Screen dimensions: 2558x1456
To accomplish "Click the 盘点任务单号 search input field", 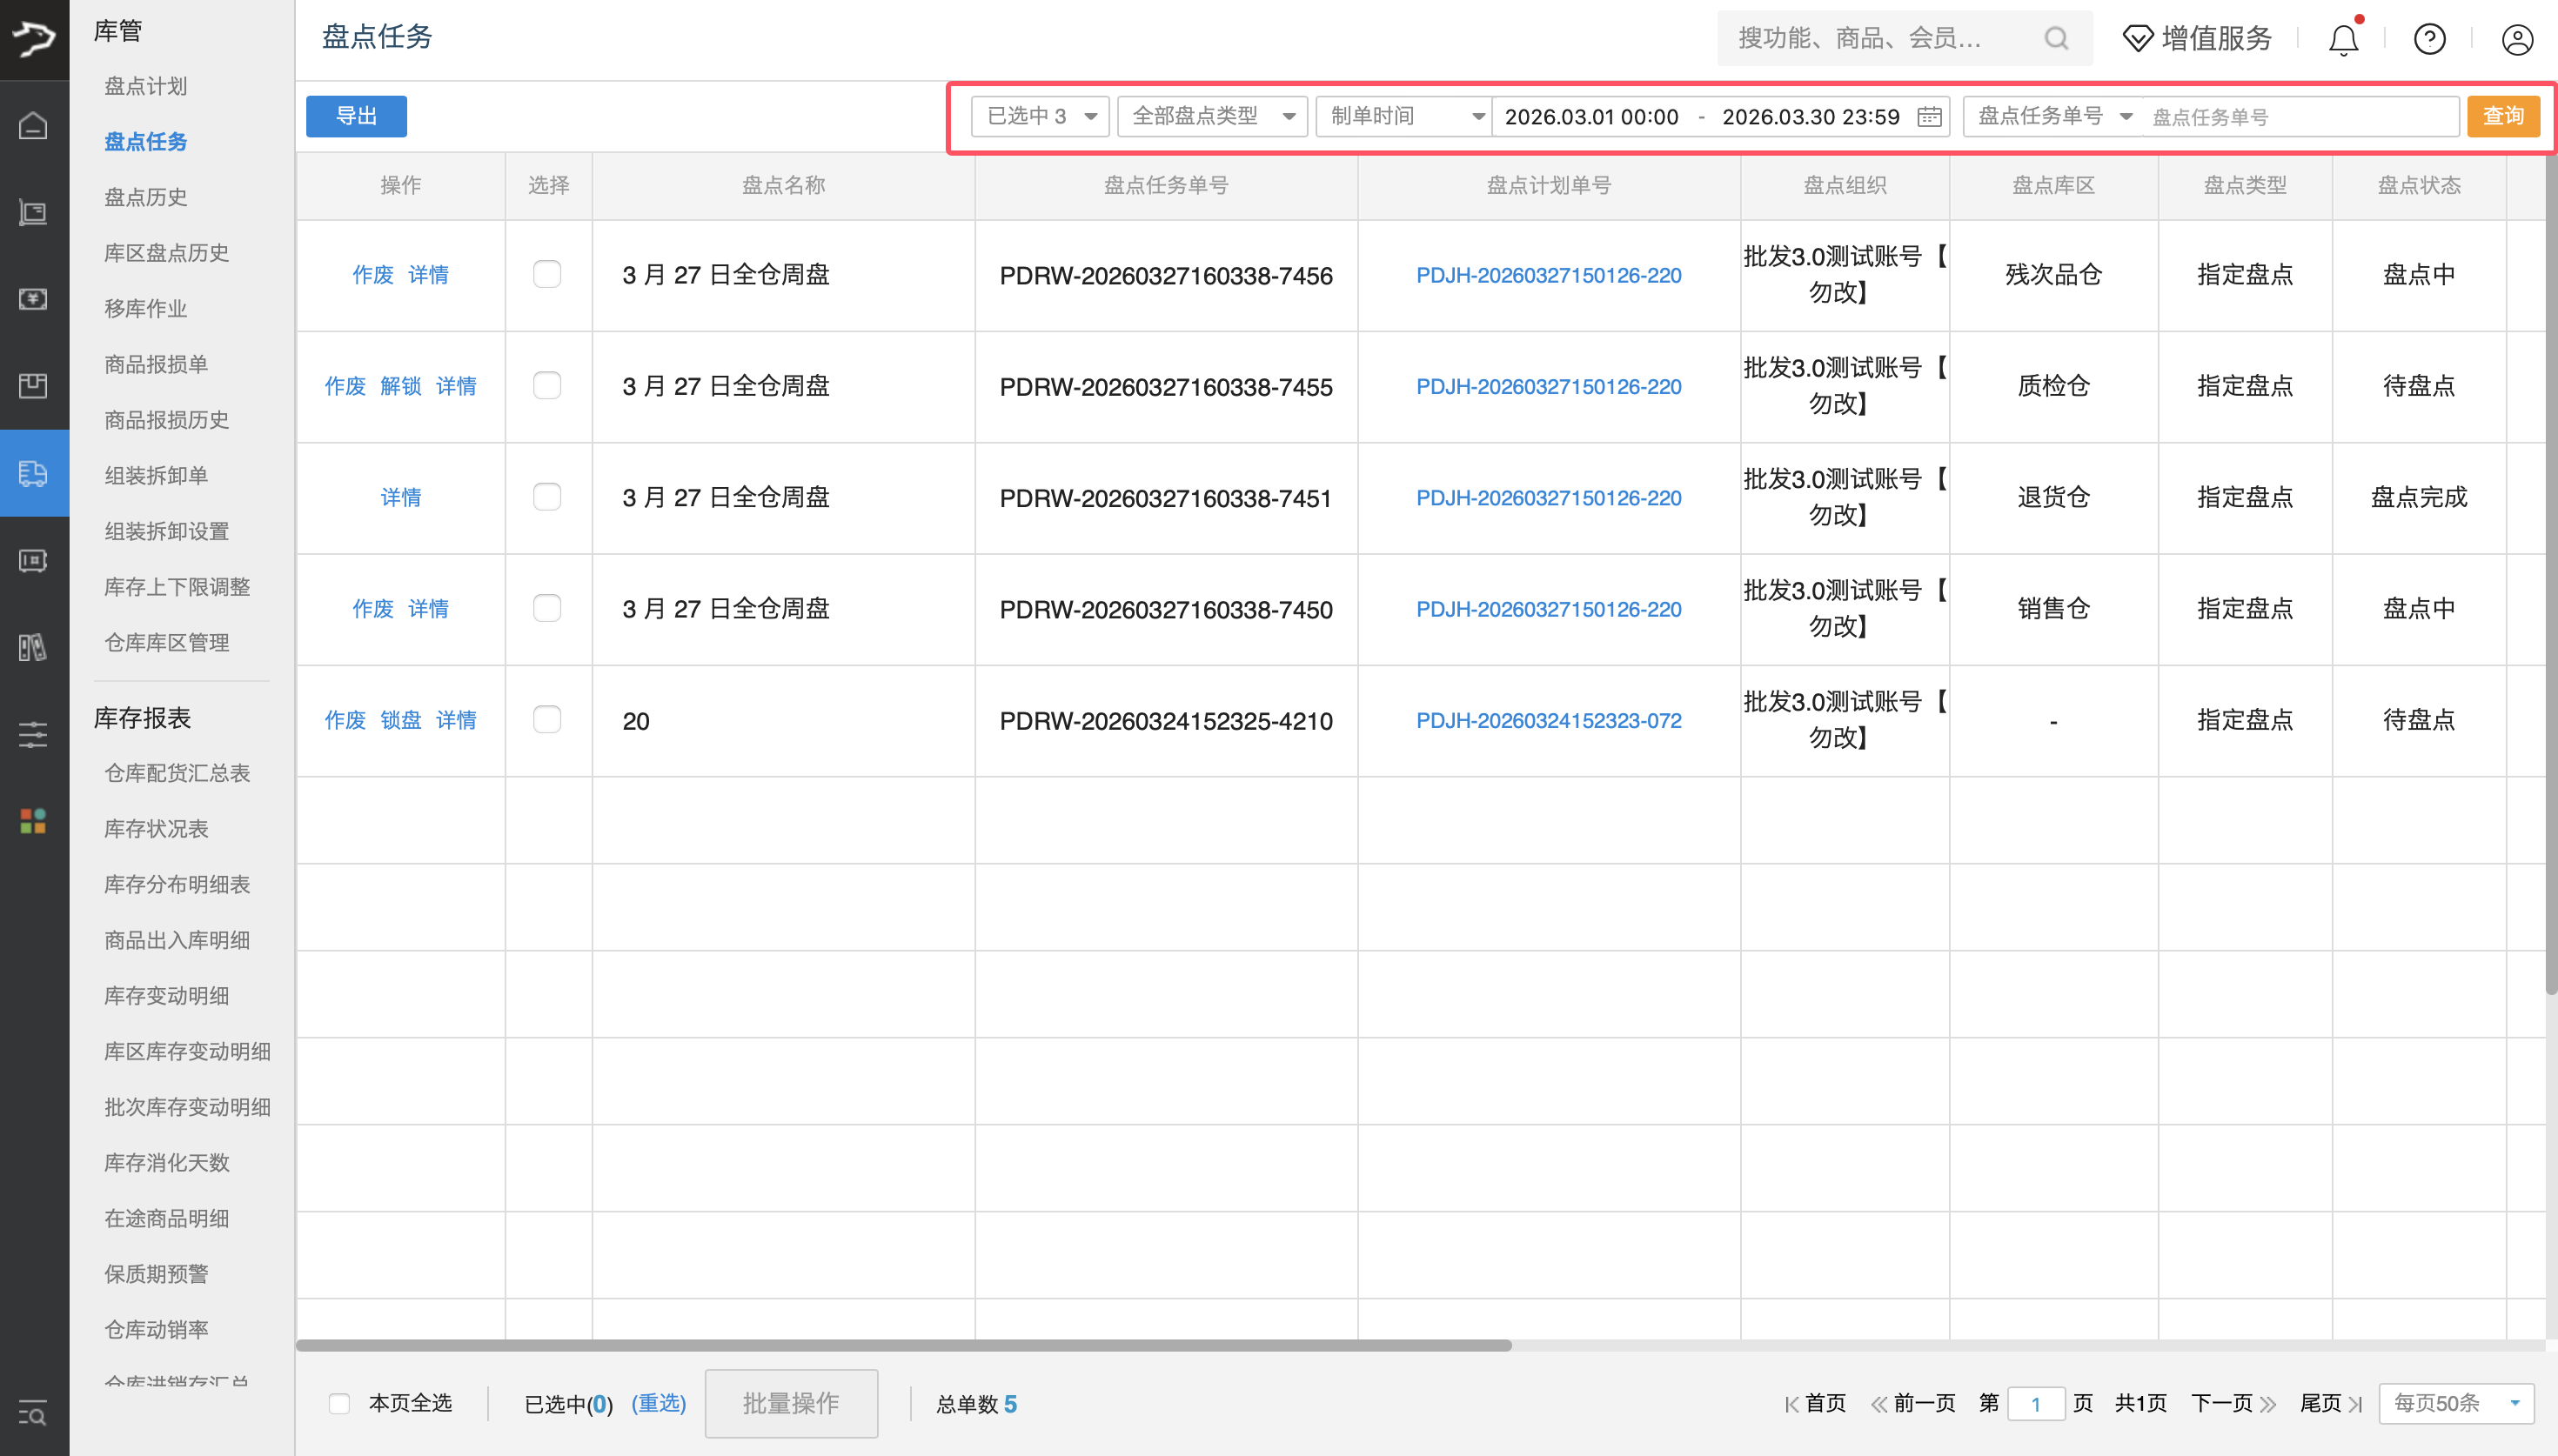I will [2299, 117].
